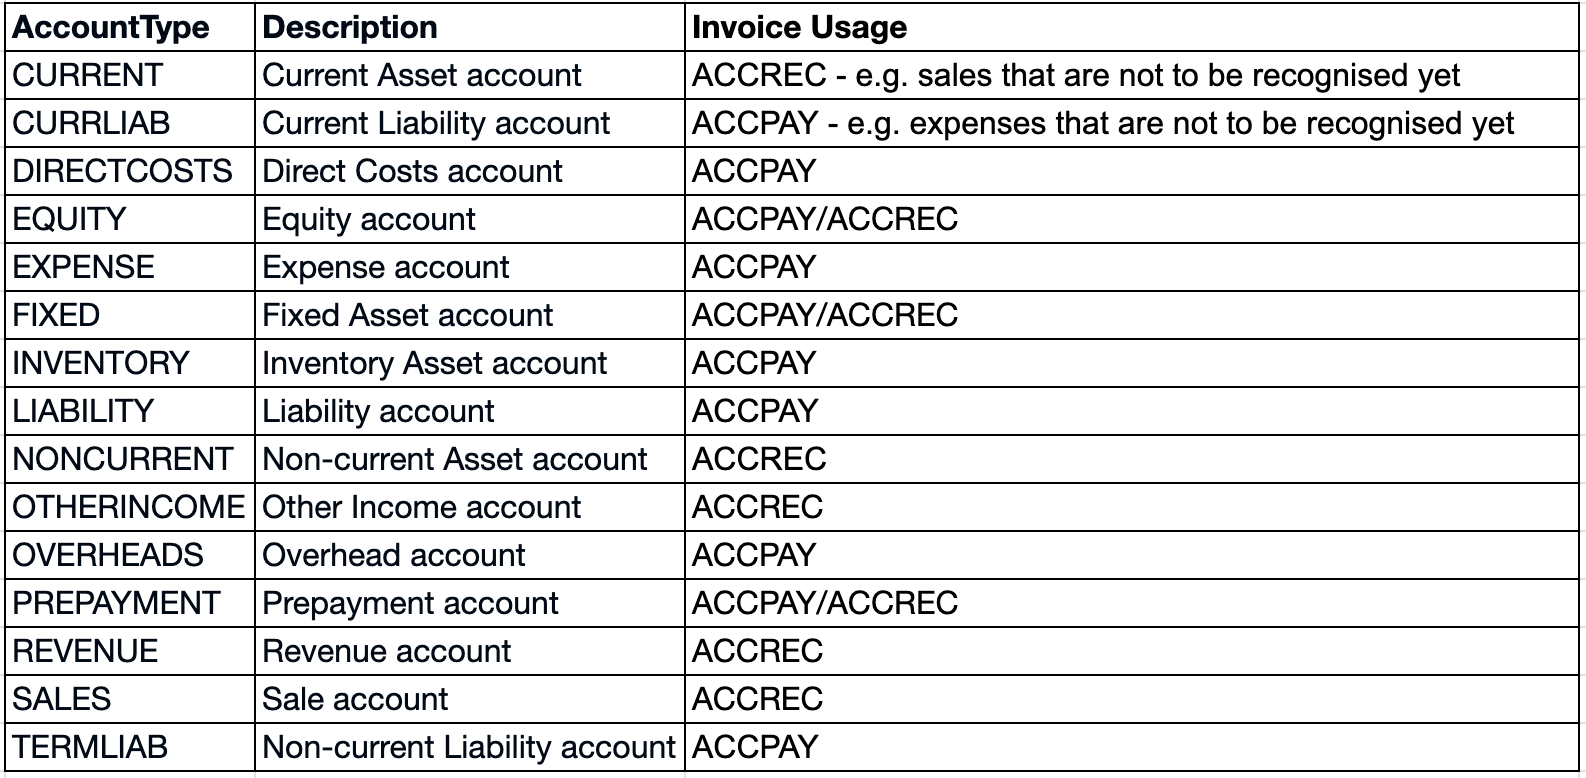Select the Revenue account description cell
This screenshot has height=778, width=1586.
pos(386,651)
